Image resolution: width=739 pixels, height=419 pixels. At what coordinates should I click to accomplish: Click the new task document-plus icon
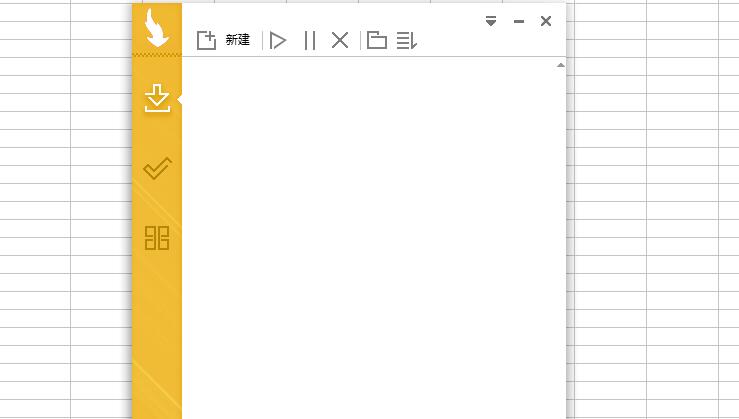(206, 40)
